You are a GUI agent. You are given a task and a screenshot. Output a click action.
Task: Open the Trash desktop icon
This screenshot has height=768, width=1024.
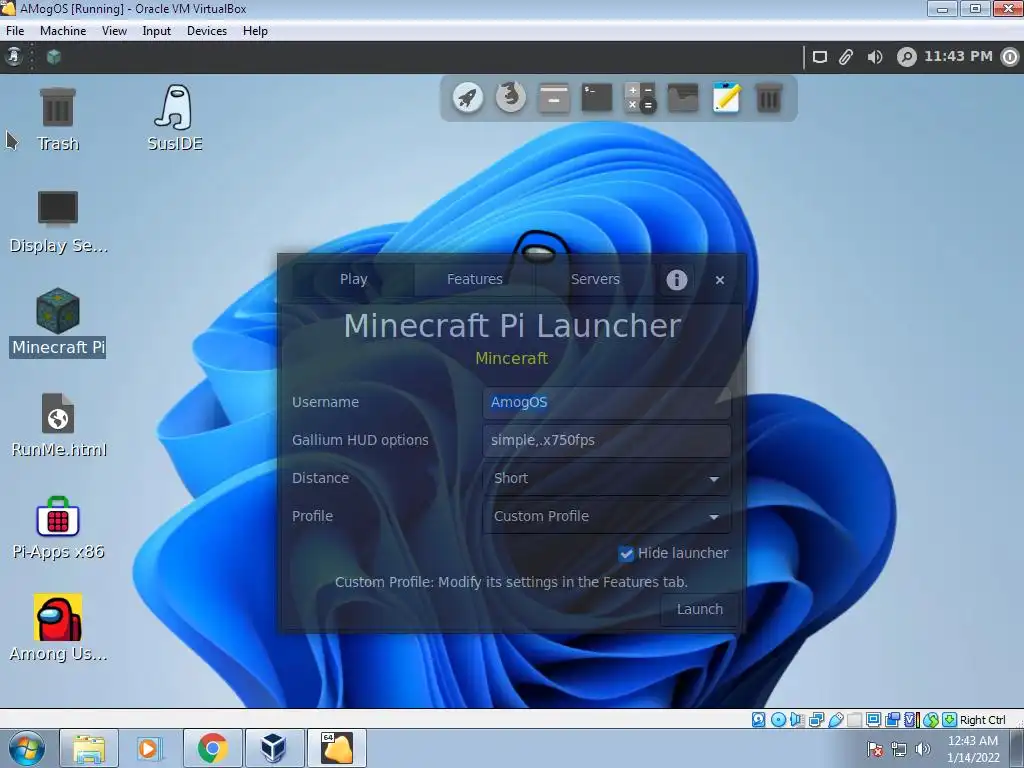click(57, 120)
